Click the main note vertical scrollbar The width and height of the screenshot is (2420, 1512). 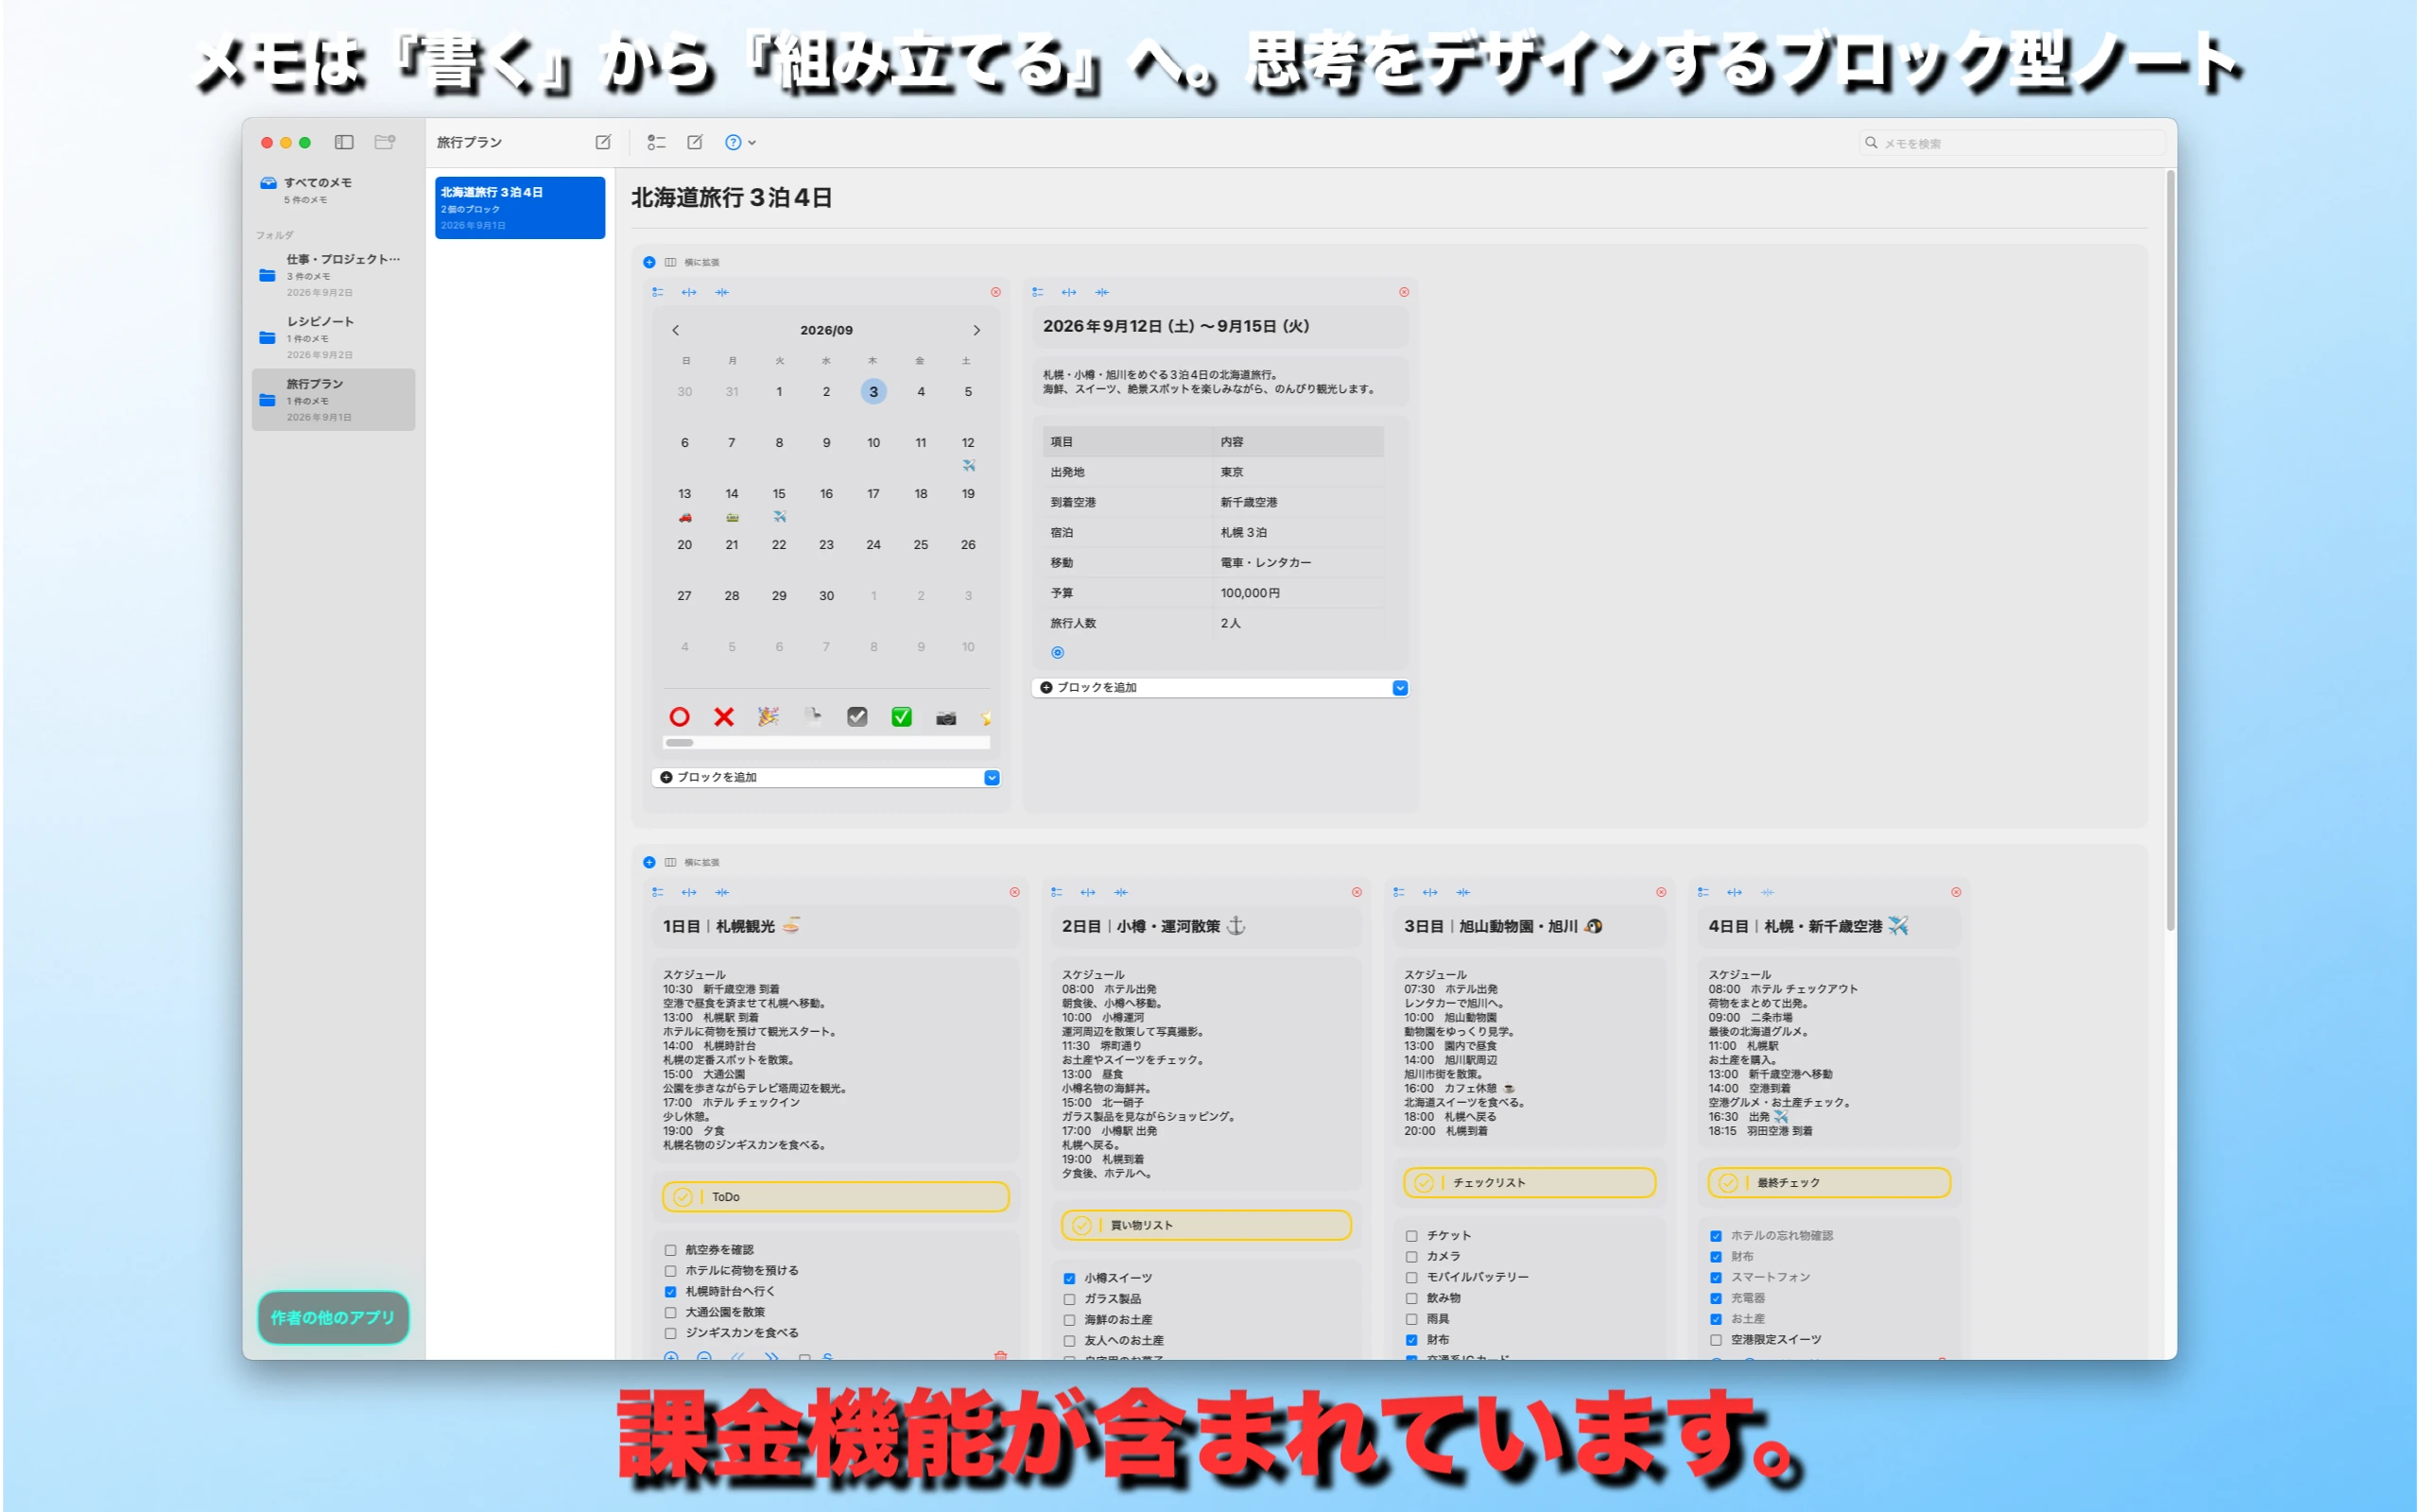click(x=2171, y=552)
